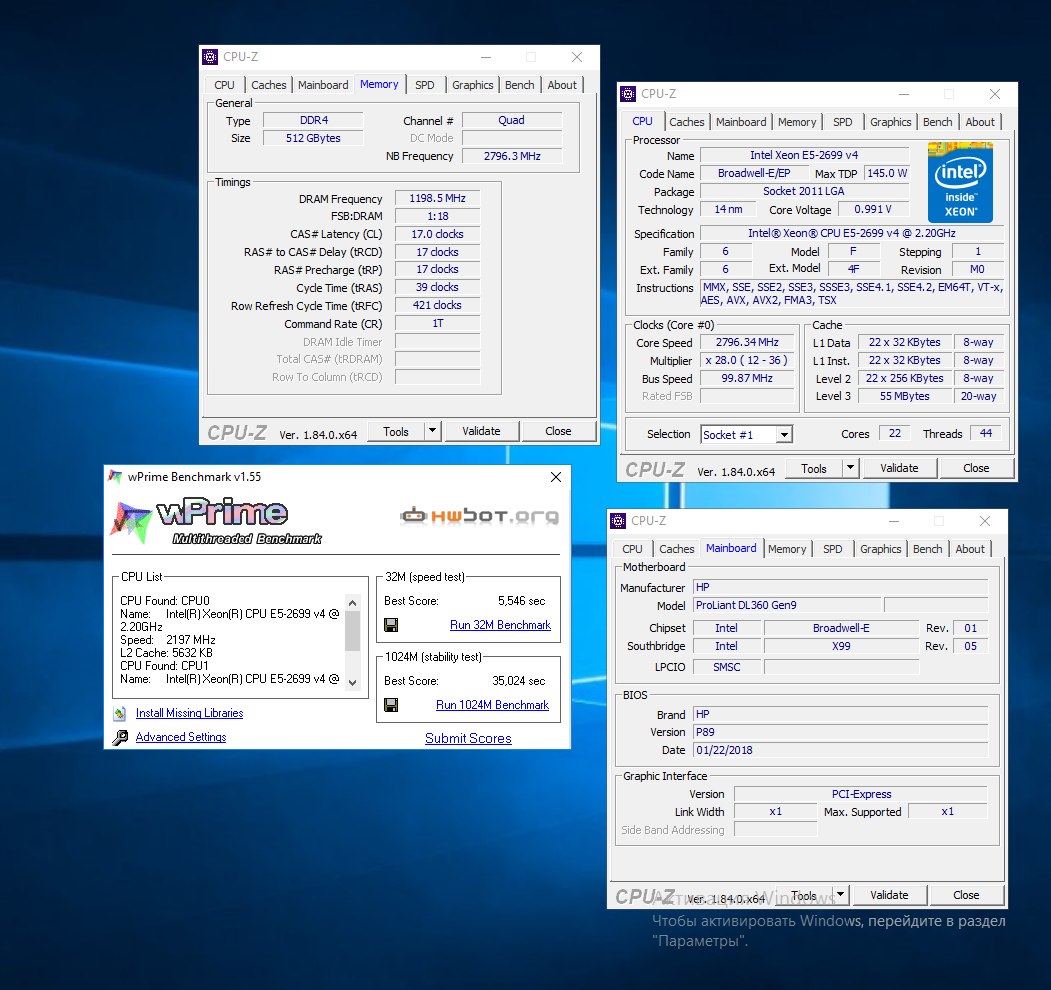Click Tools button in Memory window

[x=396, y=431]
